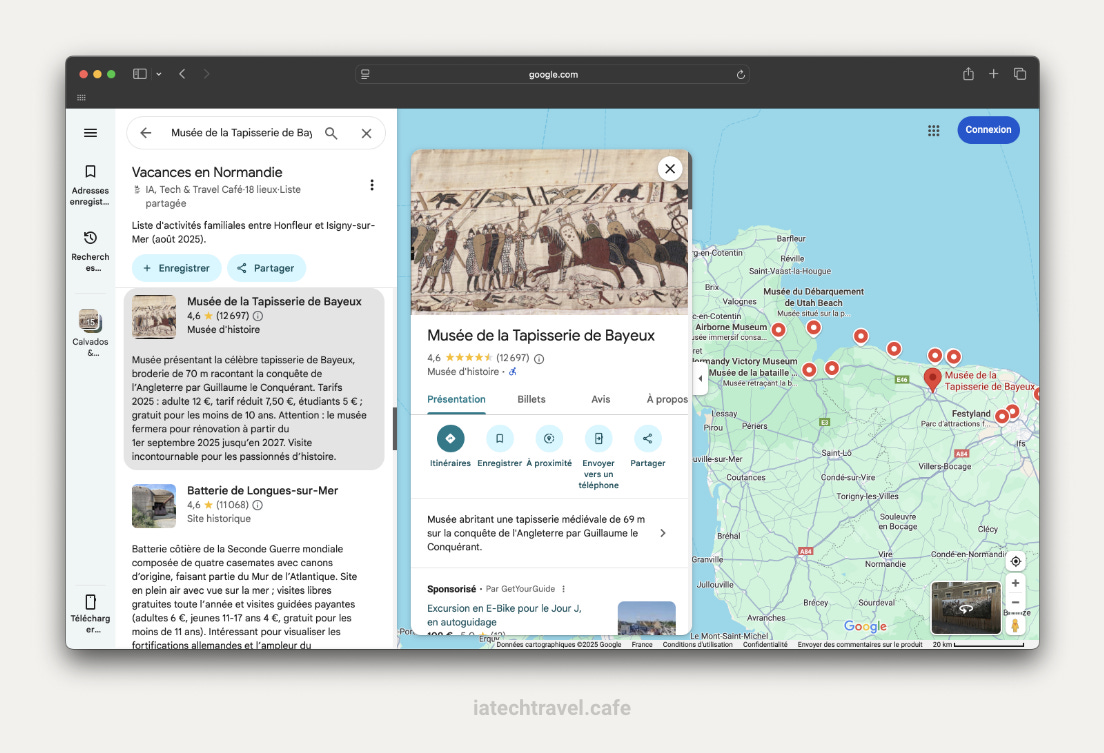Close the place details card
The width and height of the screenshot is (1104, 753).
pos(670,168)
